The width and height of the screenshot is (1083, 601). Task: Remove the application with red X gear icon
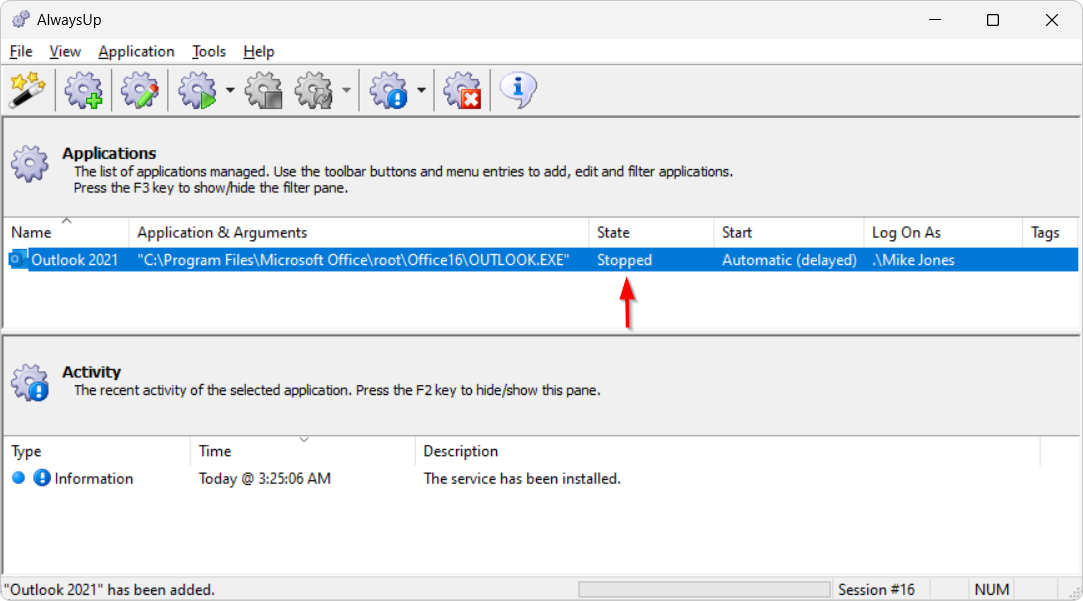click(462, 90)
